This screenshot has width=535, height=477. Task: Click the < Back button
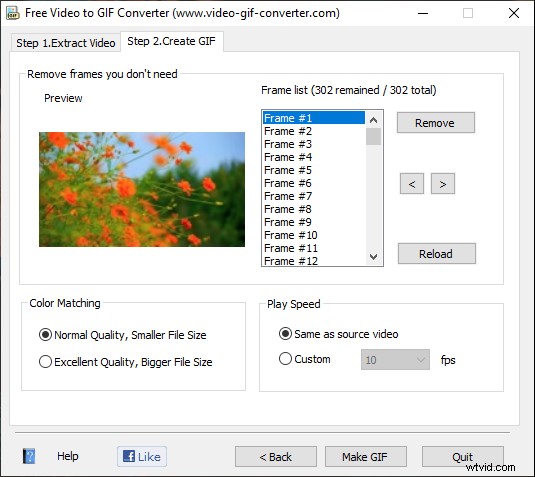276,457
